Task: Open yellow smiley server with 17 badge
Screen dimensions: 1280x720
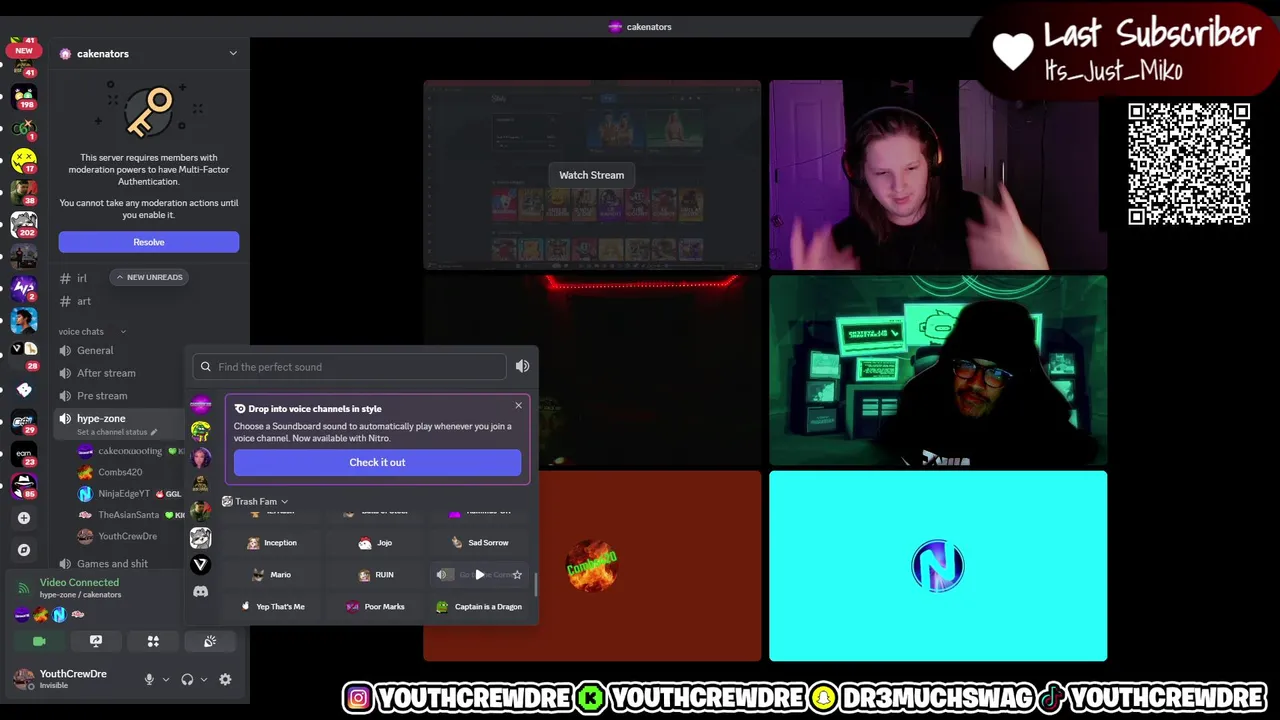Action: tap(24, 160)
